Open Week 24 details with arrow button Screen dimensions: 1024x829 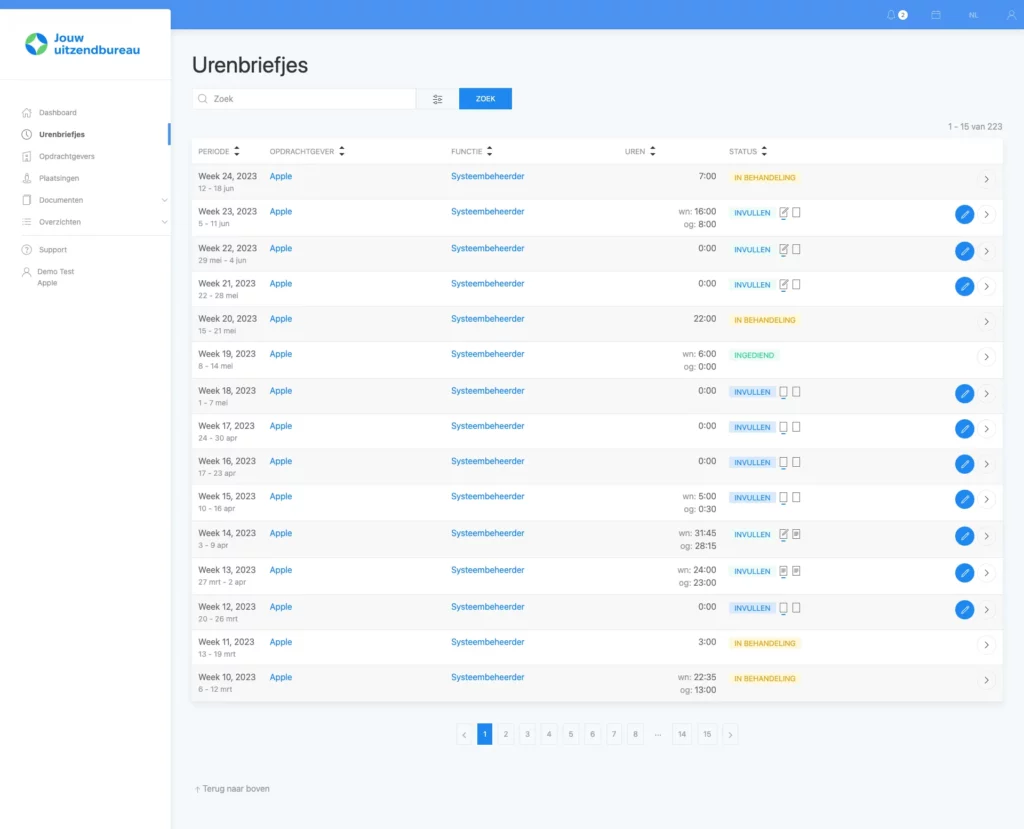point(986,179)
